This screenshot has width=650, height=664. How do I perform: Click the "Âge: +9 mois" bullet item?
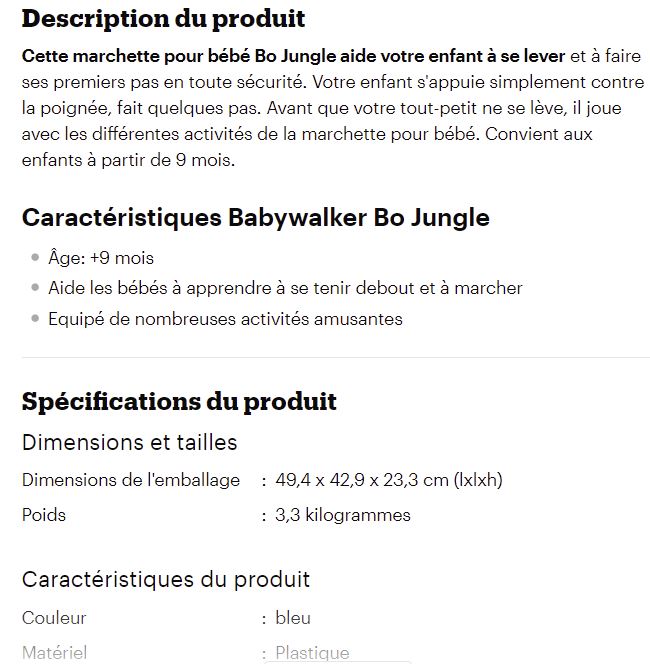(x=101, y=258)
